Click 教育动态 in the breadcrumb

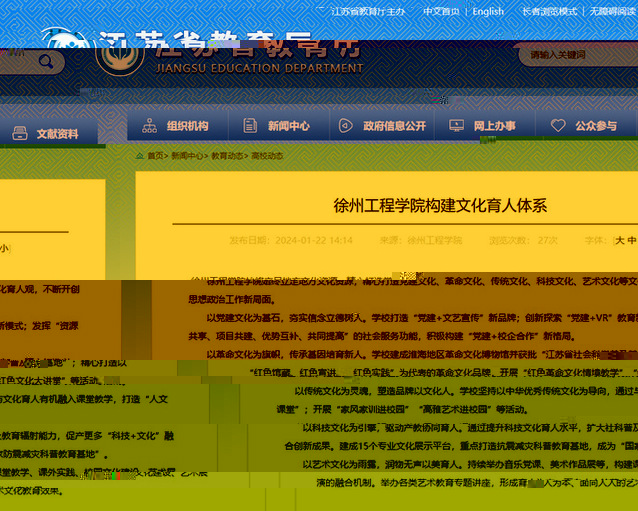tap(226, 156)
